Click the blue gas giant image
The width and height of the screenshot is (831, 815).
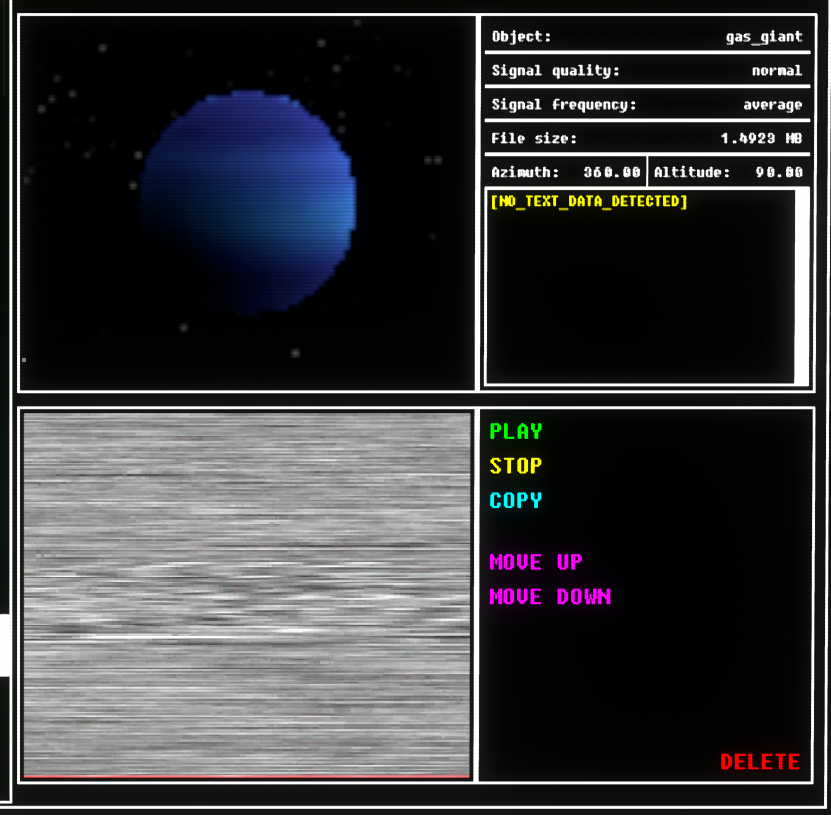click(x=248, y=202)
